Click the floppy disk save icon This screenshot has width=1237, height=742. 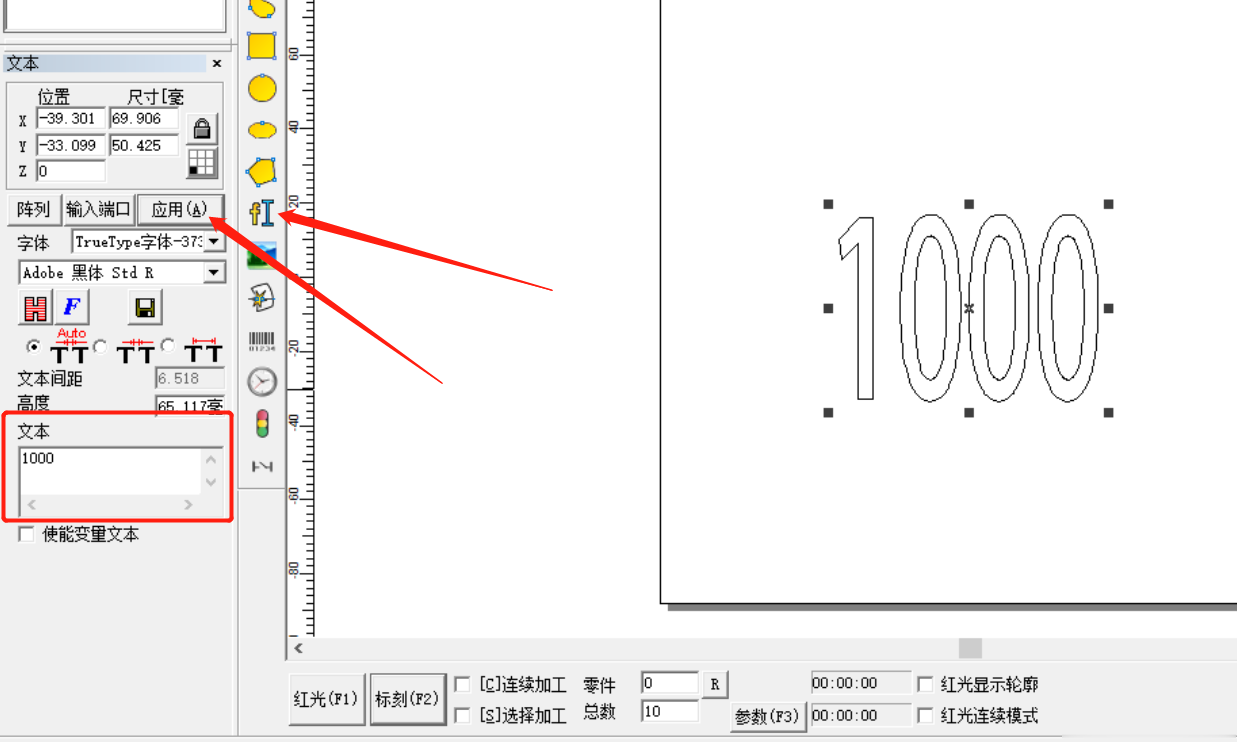[x=145, y=308]
